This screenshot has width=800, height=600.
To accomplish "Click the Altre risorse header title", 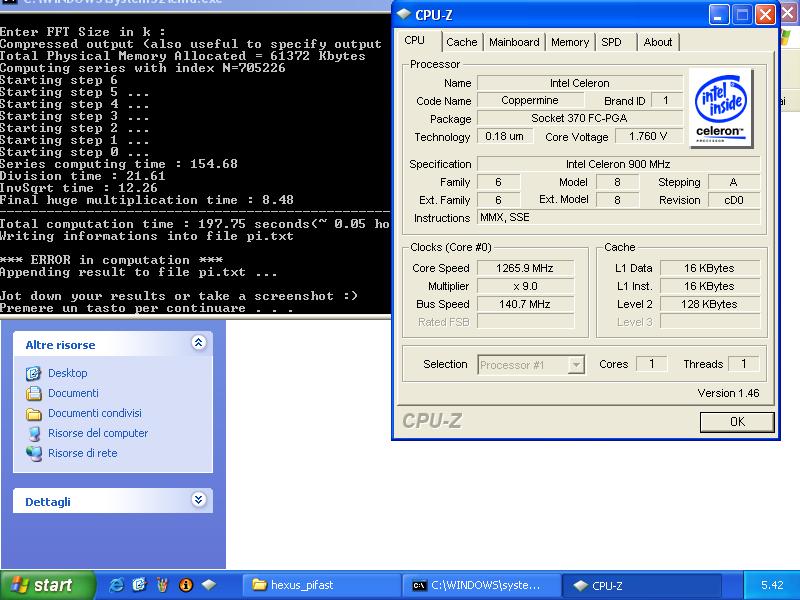I will (x=60, y=345).
